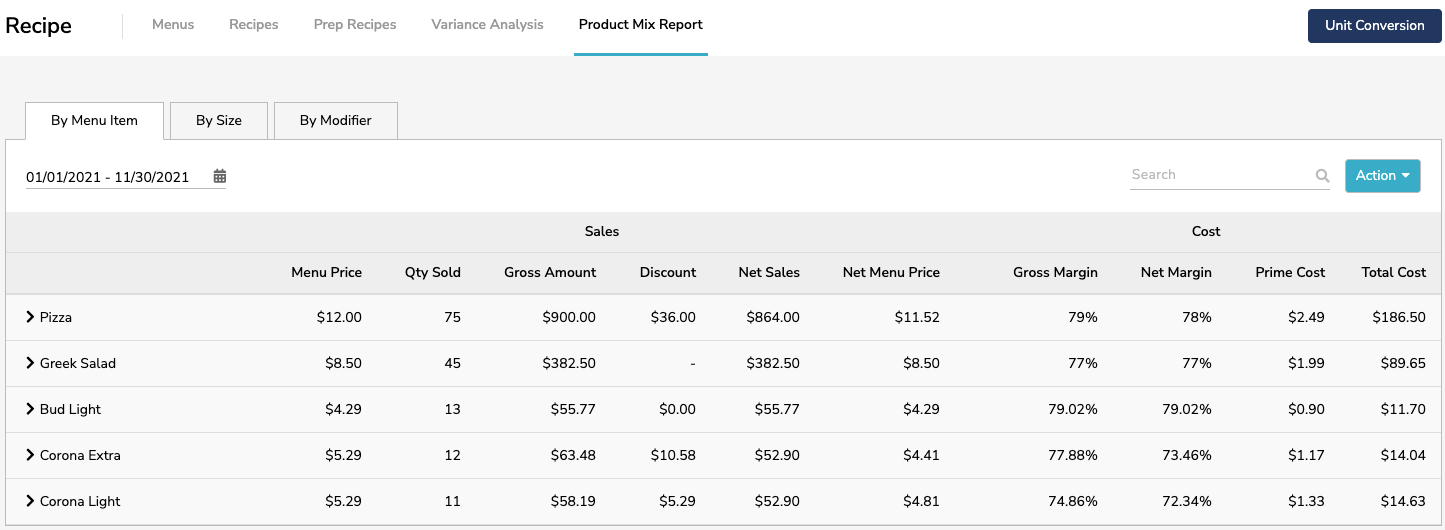Click the search magnifier icon
Screen dimensions: 1445x530
(1322, 176)
